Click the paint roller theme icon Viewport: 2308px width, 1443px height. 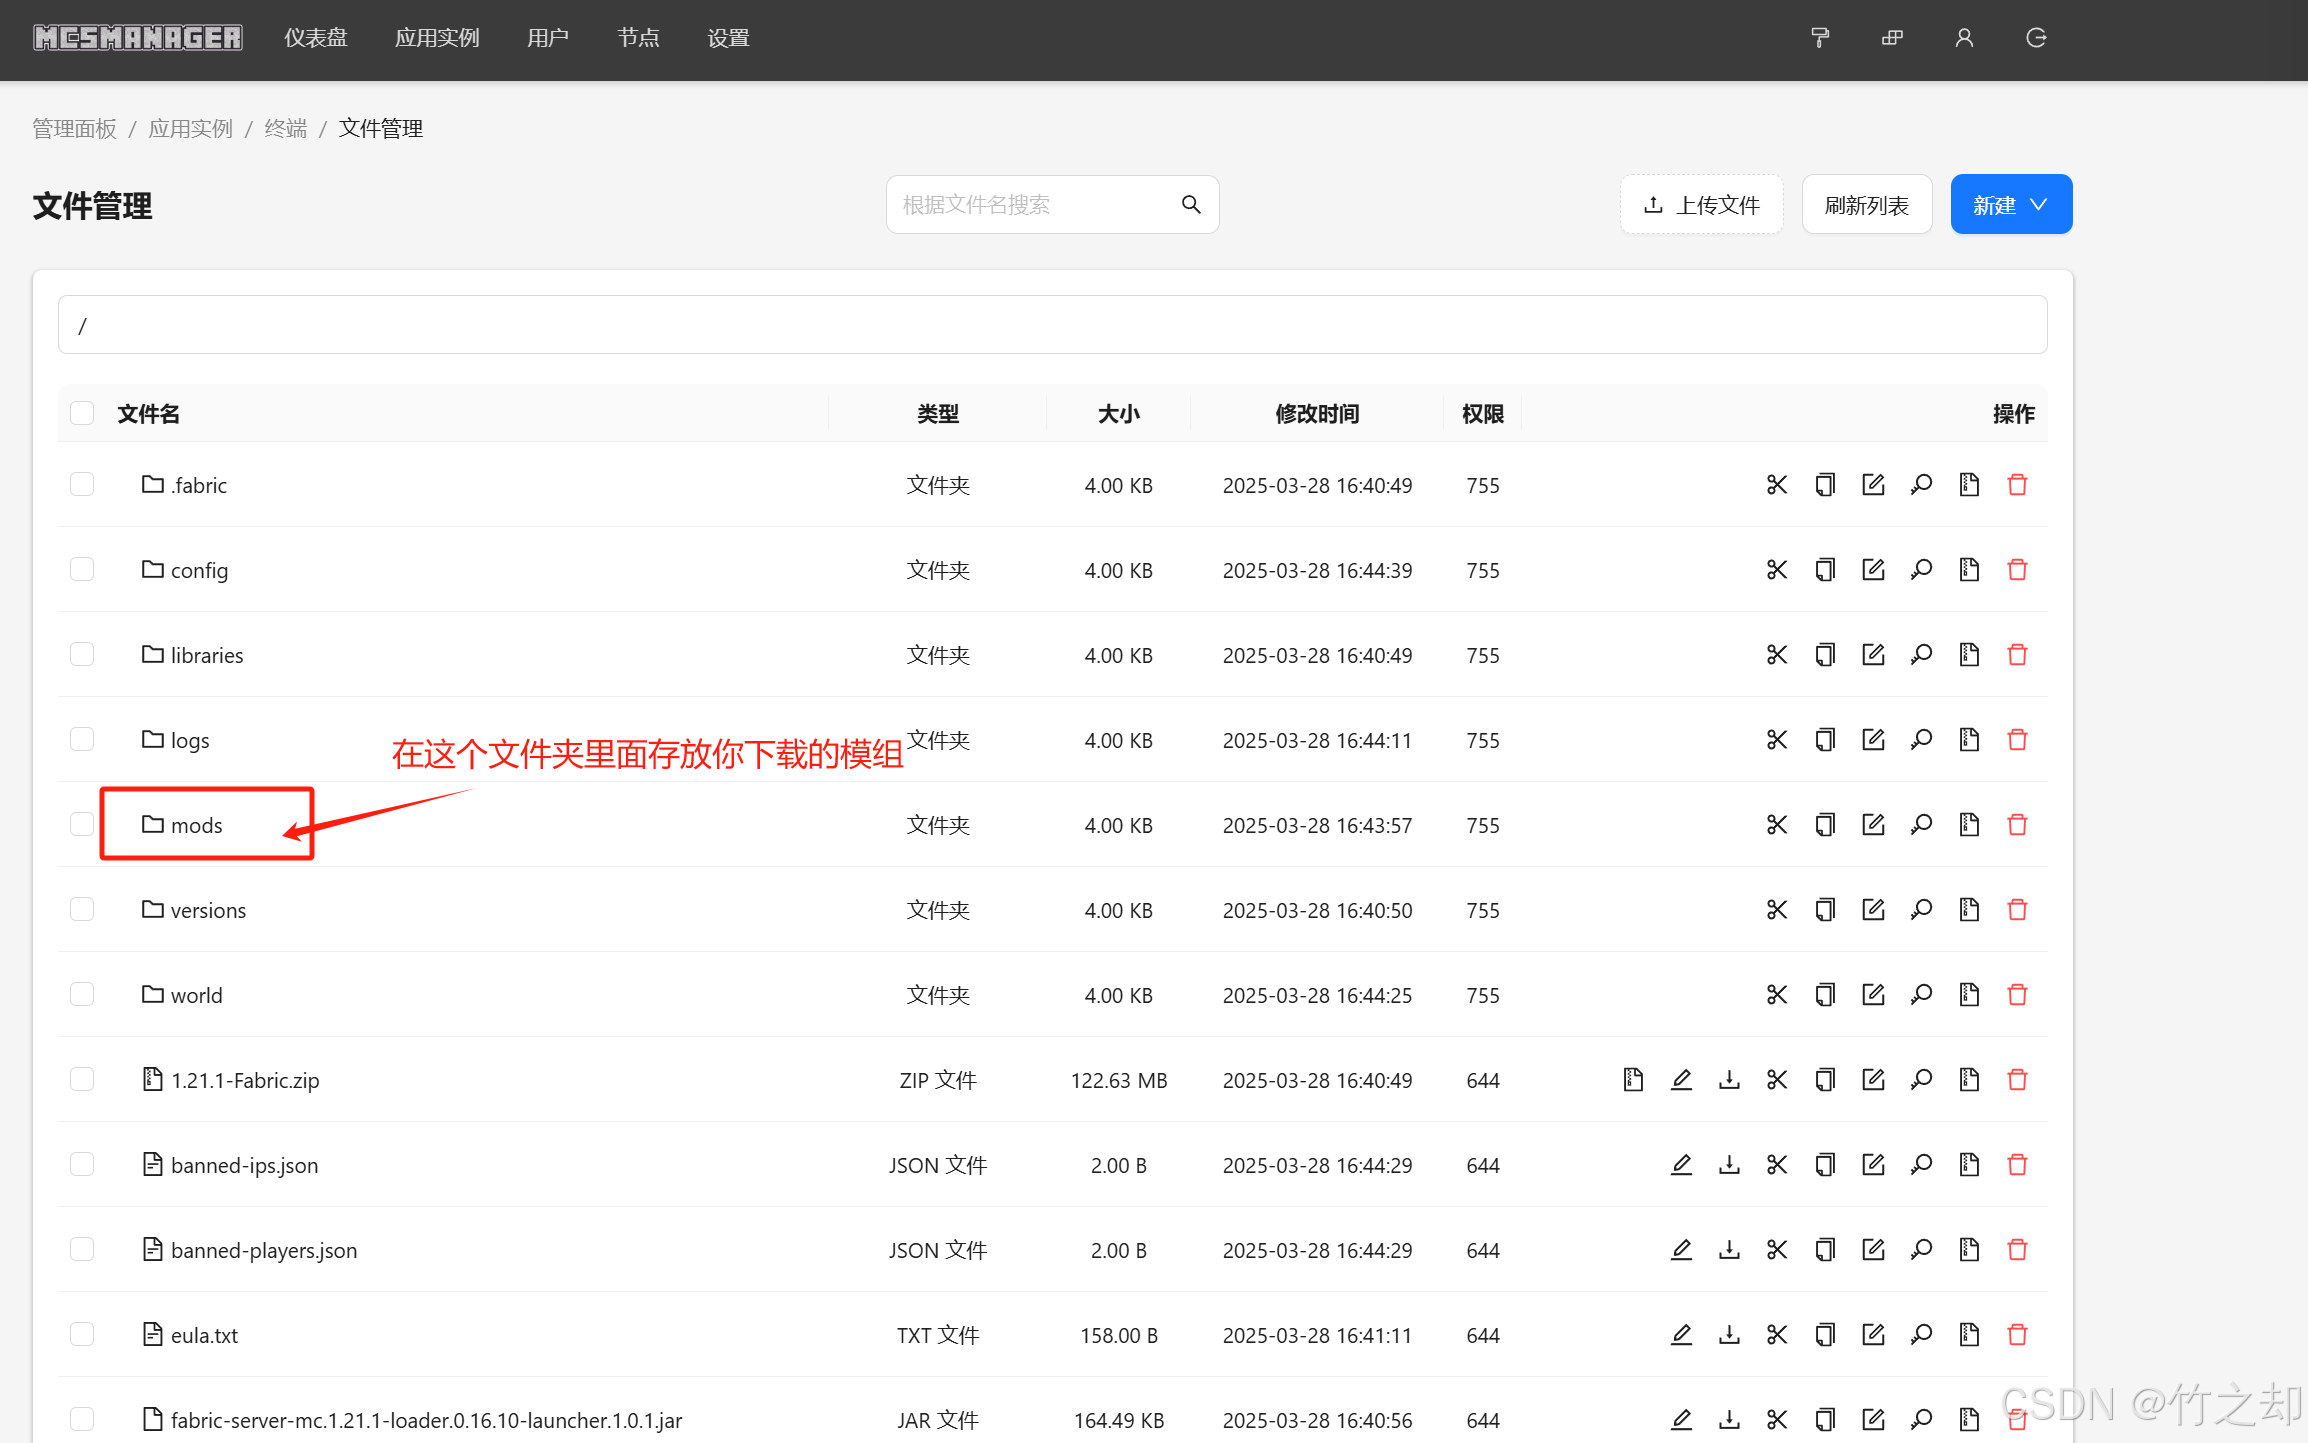[x=1820, y=38]
